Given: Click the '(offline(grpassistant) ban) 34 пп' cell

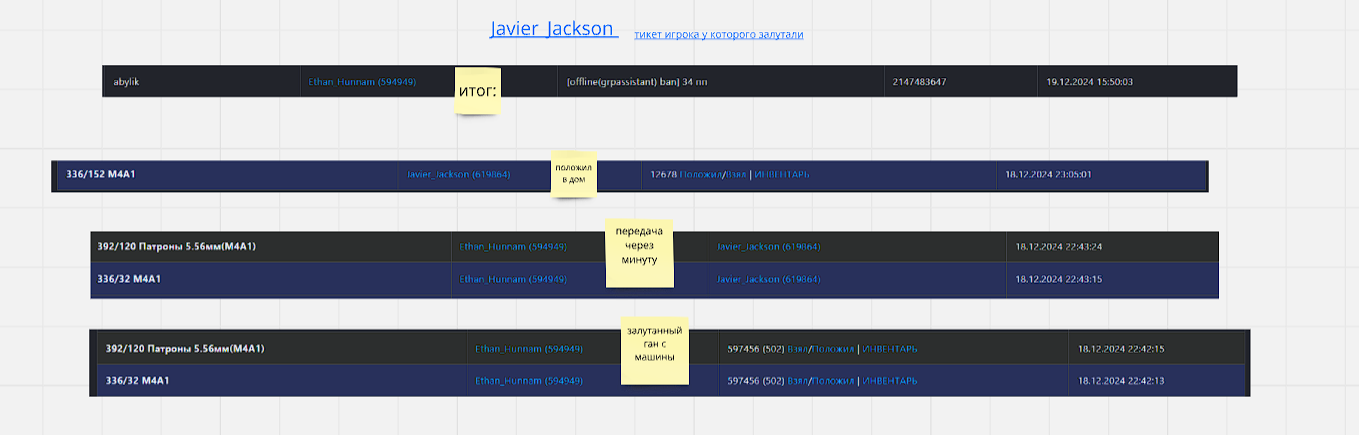Looking at the screenshot, I should coord(636,82).
